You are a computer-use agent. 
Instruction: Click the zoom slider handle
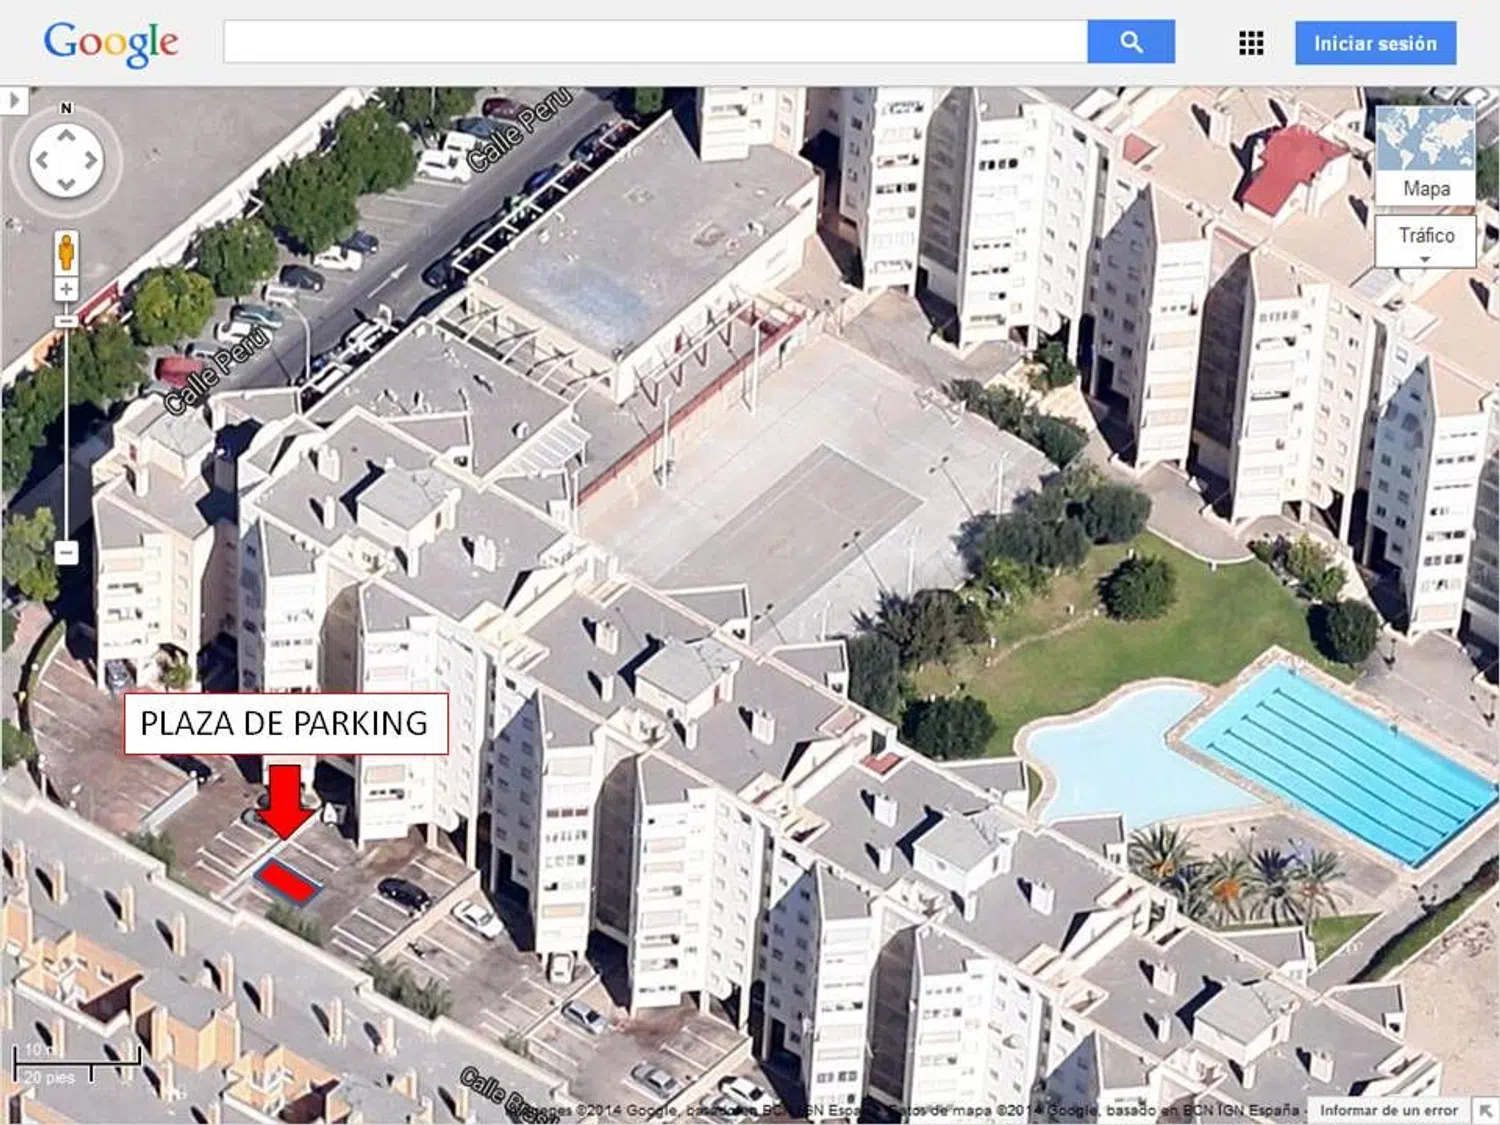tap(66, 321)
